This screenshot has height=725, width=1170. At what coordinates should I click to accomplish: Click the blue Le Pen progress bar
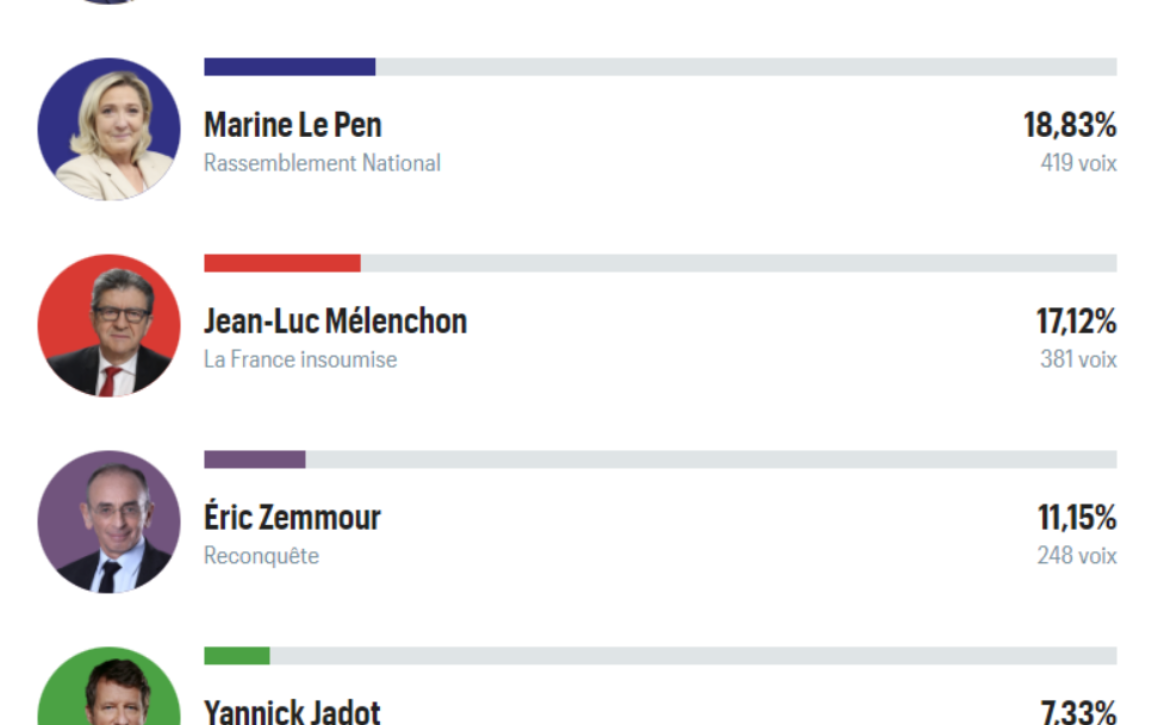coord(290,66)
